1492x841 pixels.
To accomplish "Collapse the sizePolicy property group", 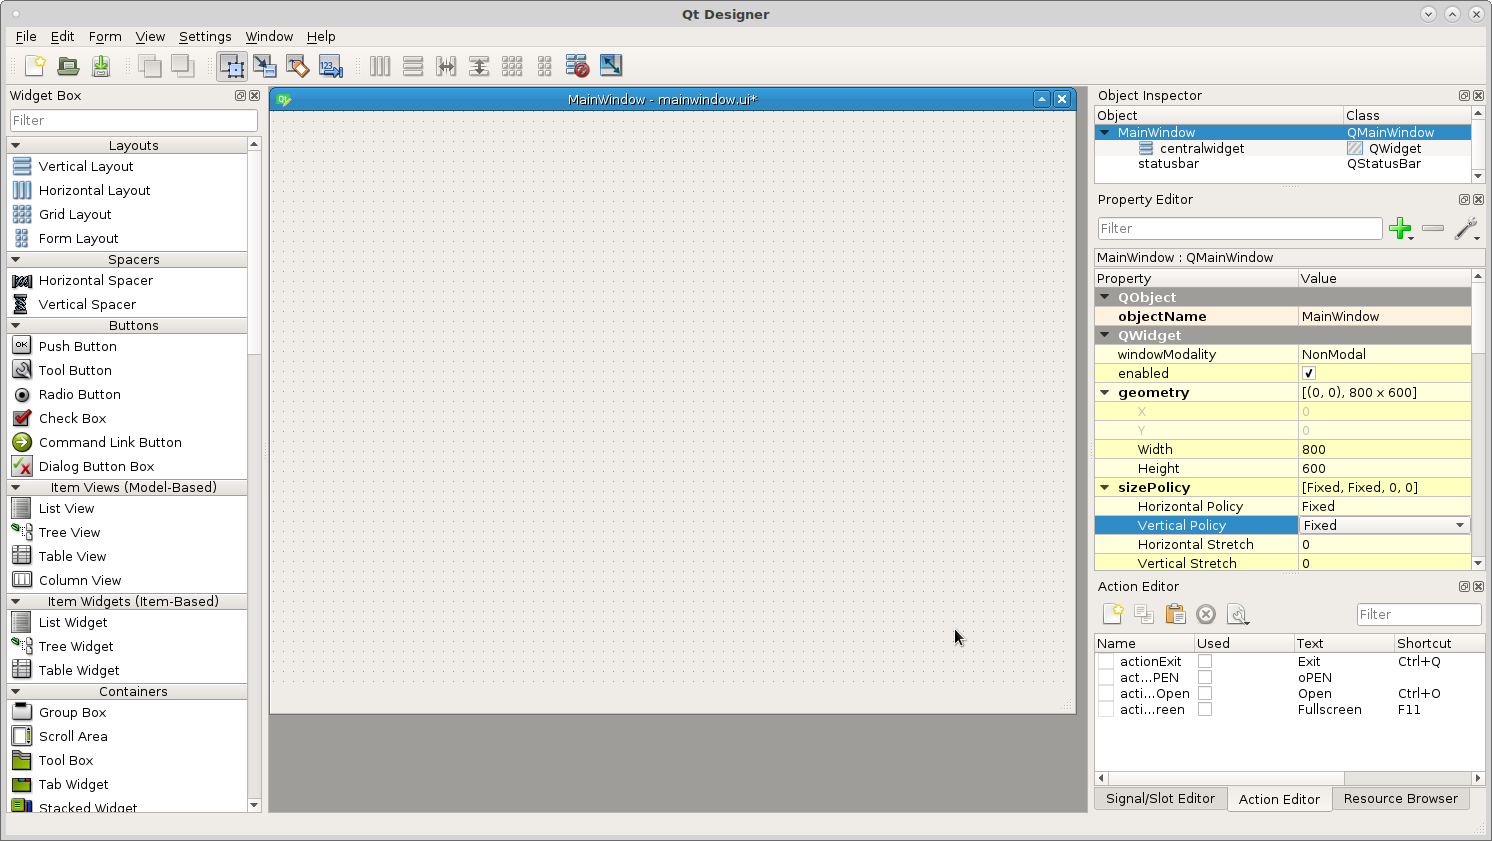I will 1105,488.
